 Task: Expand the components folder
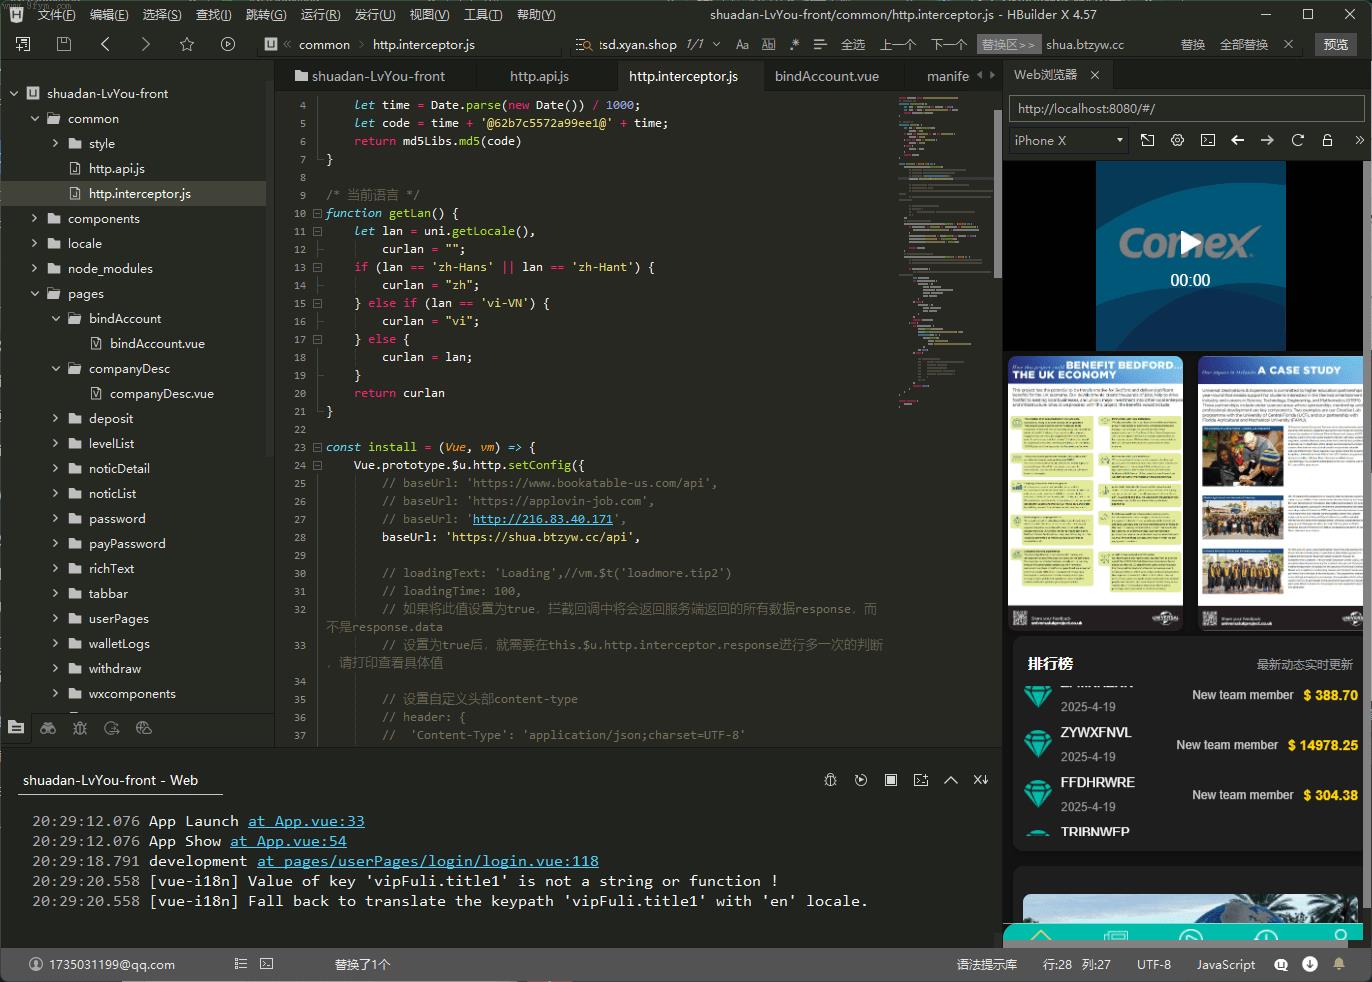[x=35, y=219]
